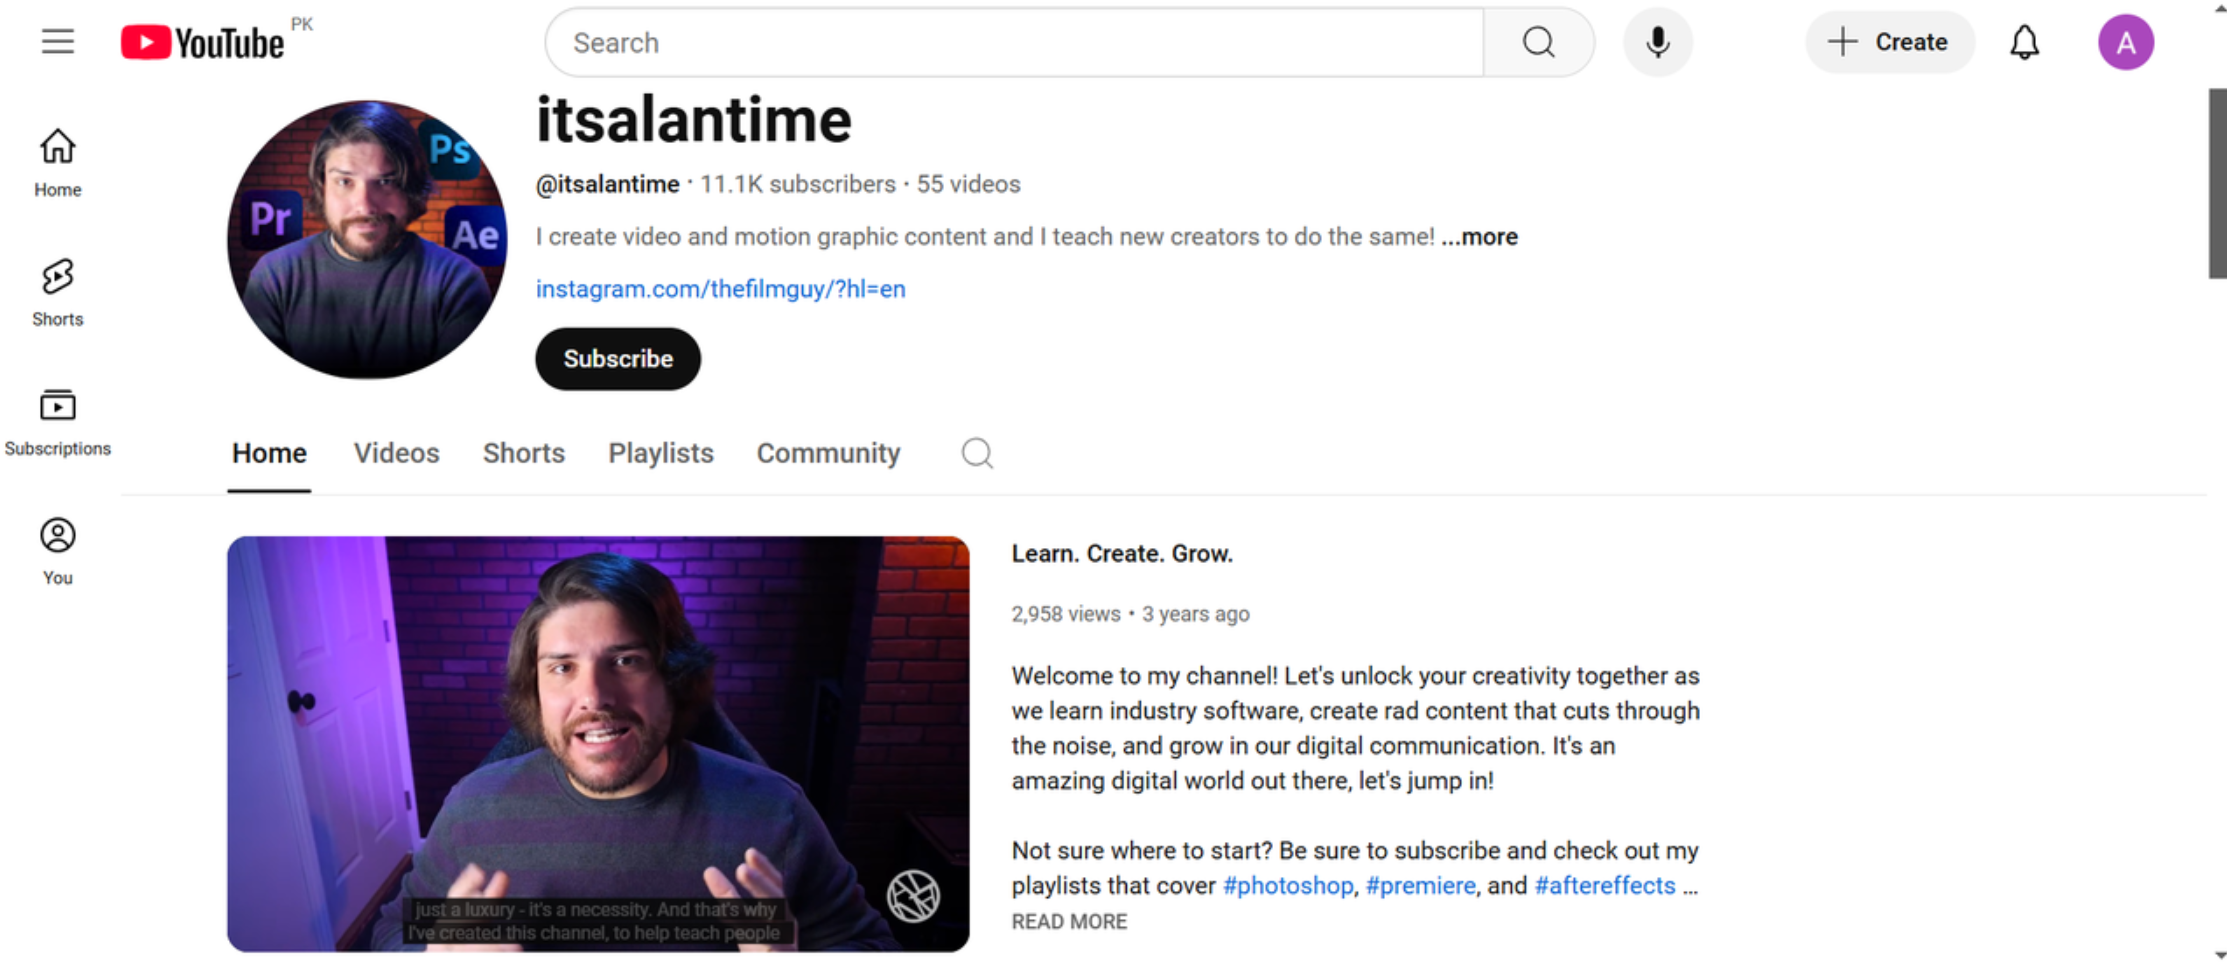Screen dimensions: 2227x962
Task: Run a search with the magnifying glass button
Action: pos(1538,42)
